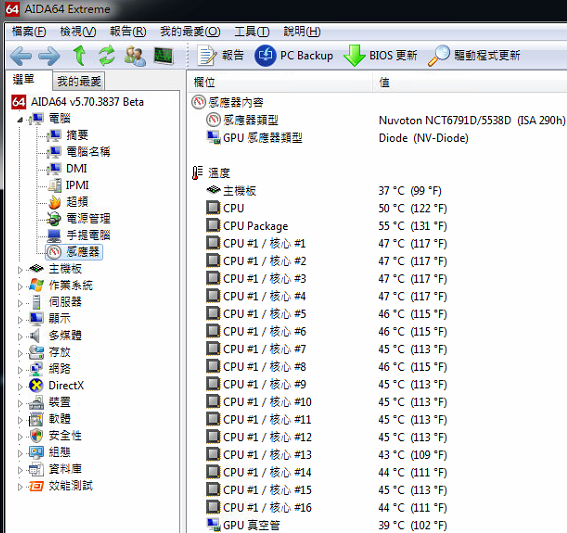Expand the 作業系統 tree node
The height and width of the screenshot is (533, 567).
point(20,286)
